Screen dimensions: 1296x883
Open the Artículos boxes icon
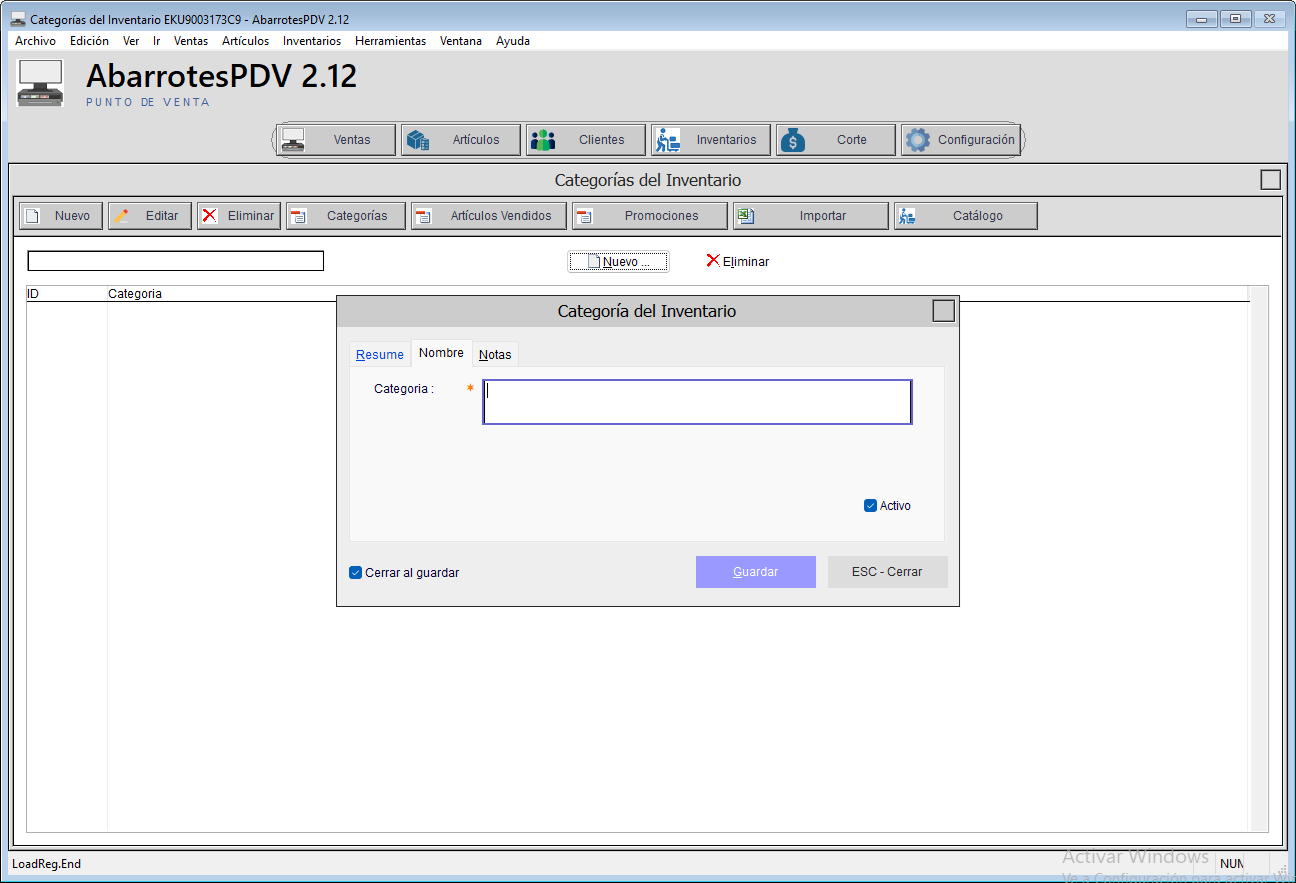pos(417,140)
